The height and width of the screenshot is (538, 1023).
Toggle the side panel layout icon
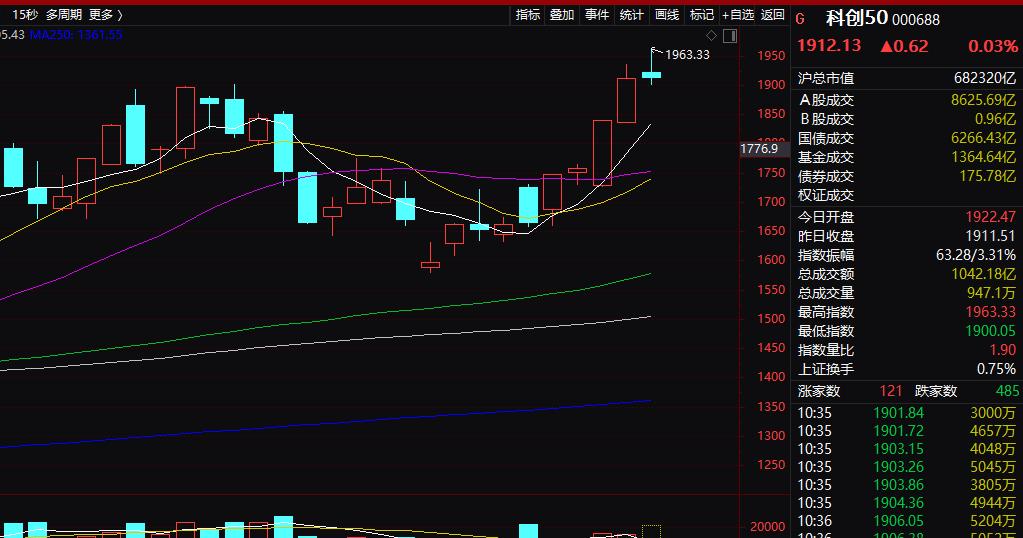point(730,35)
